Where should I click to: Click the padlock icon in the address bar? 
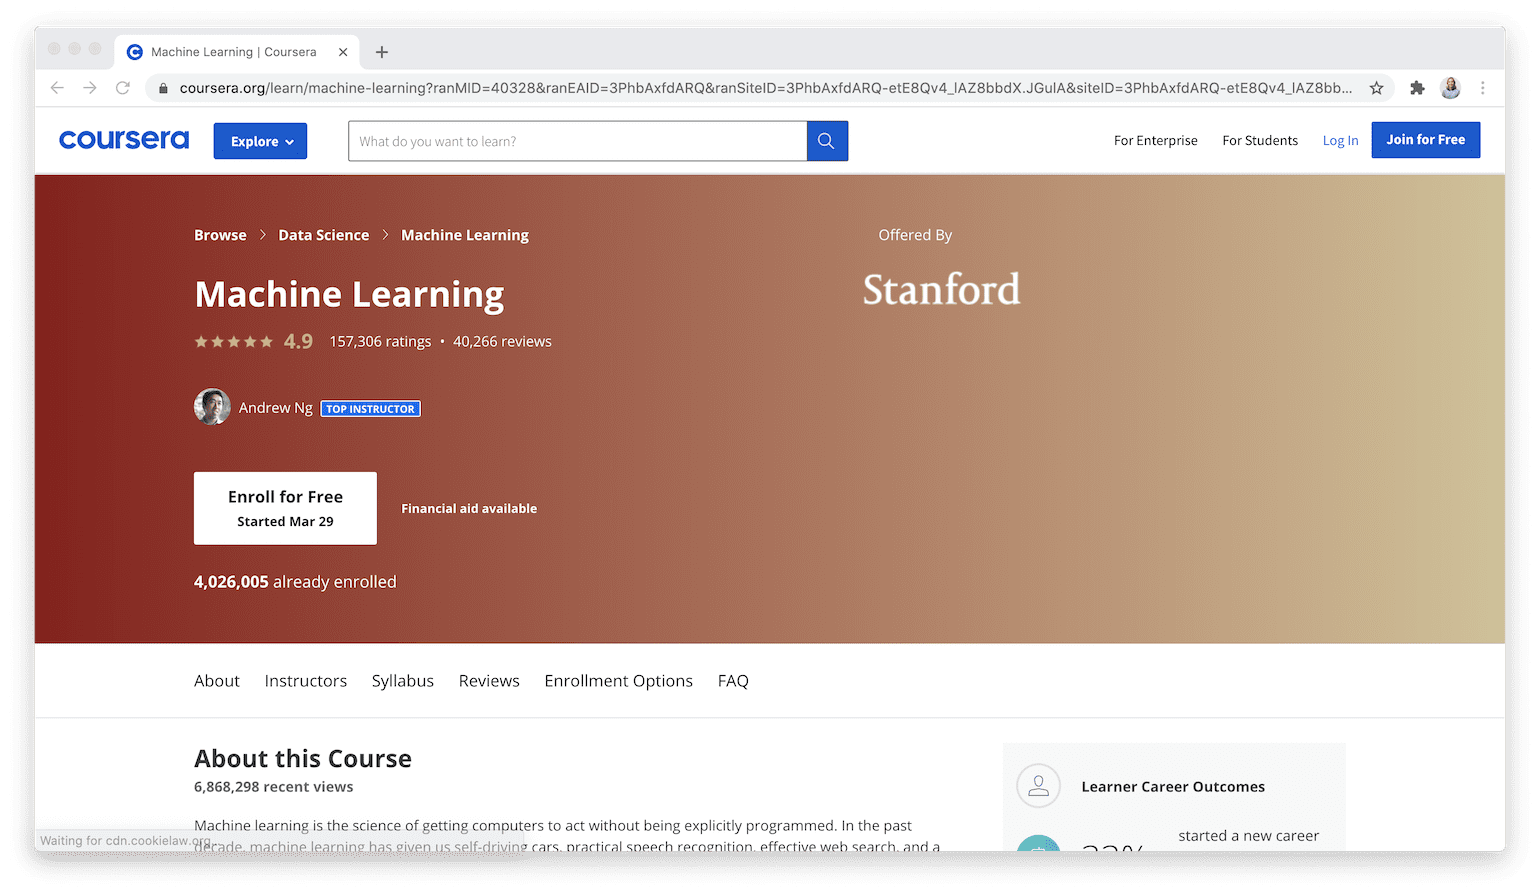point(163,88)
